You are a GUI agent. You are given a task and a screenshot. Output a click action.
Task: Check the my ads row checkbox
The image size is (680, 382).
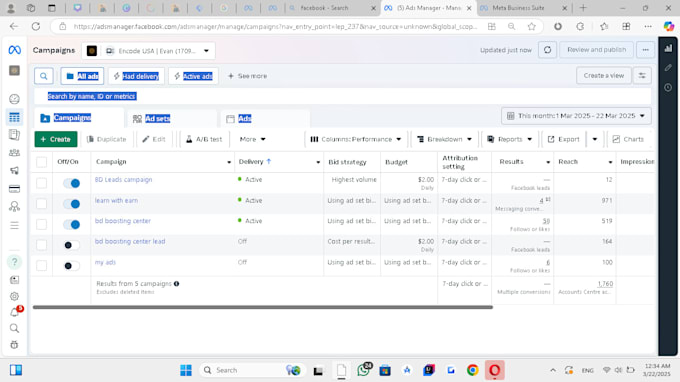tap(42, 265)
